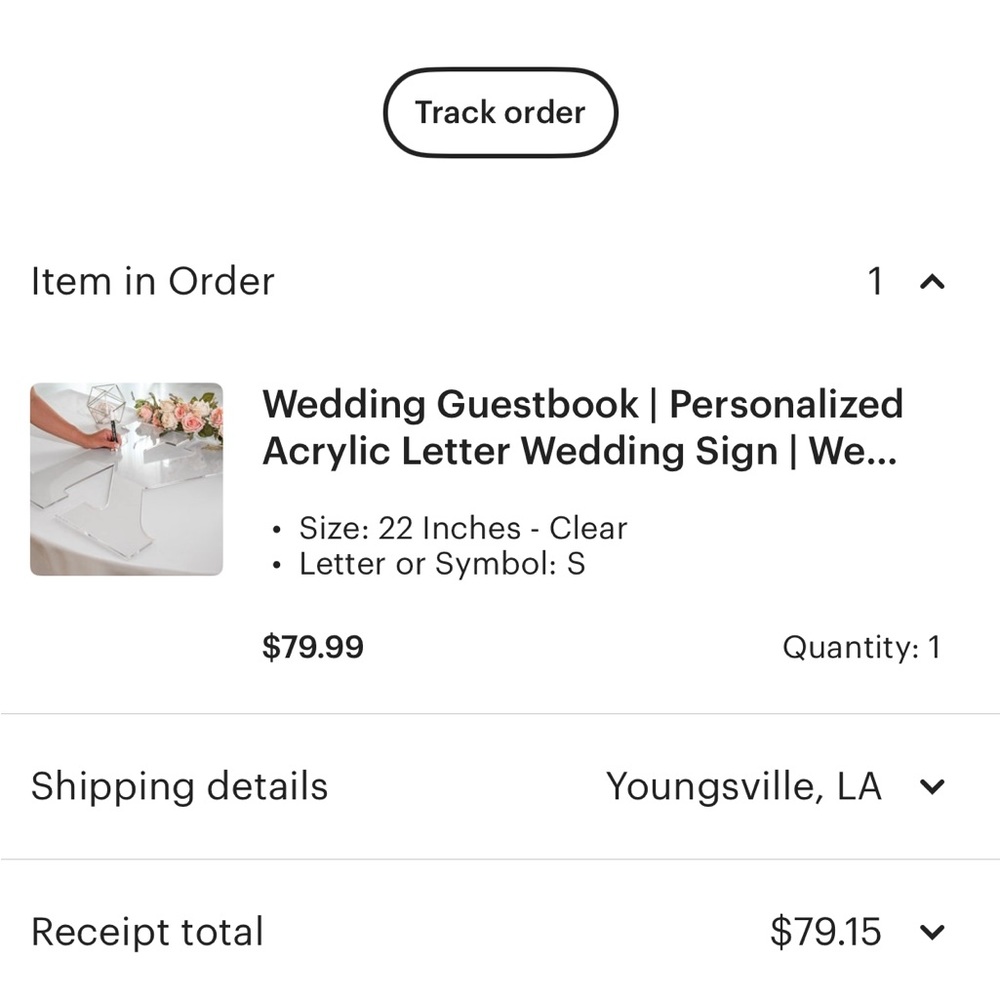Click the chevron beside Receipt total
1000x1000 pixels.
933,932
